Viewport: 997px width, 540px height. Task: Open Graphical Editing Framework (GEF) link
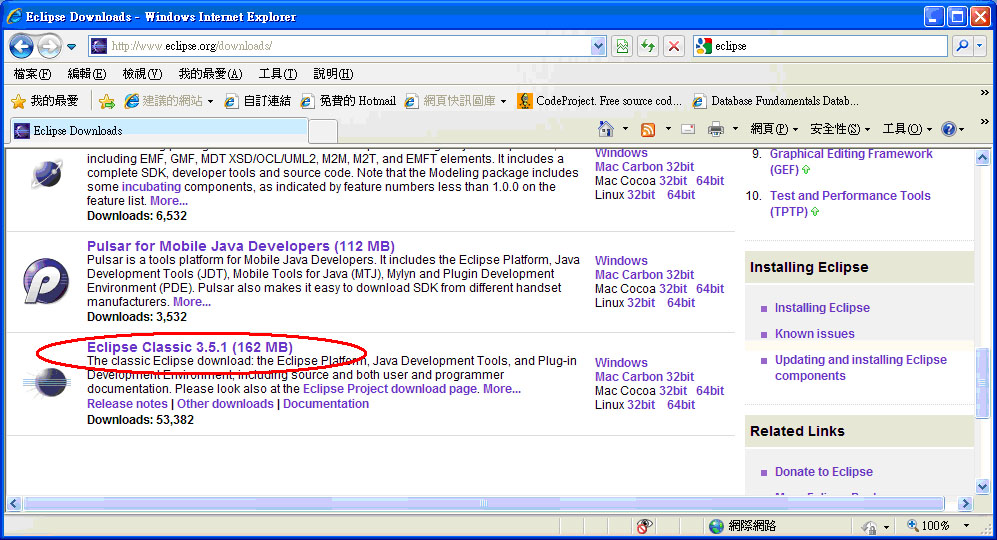click(851, 162)
